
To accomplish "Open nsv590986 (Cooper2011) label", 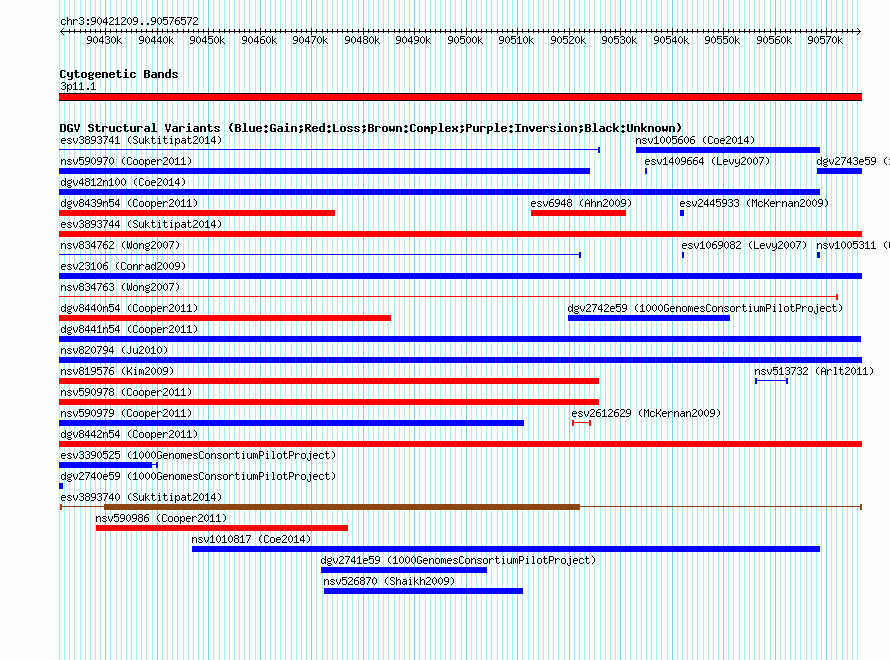I will pos(161,518).
